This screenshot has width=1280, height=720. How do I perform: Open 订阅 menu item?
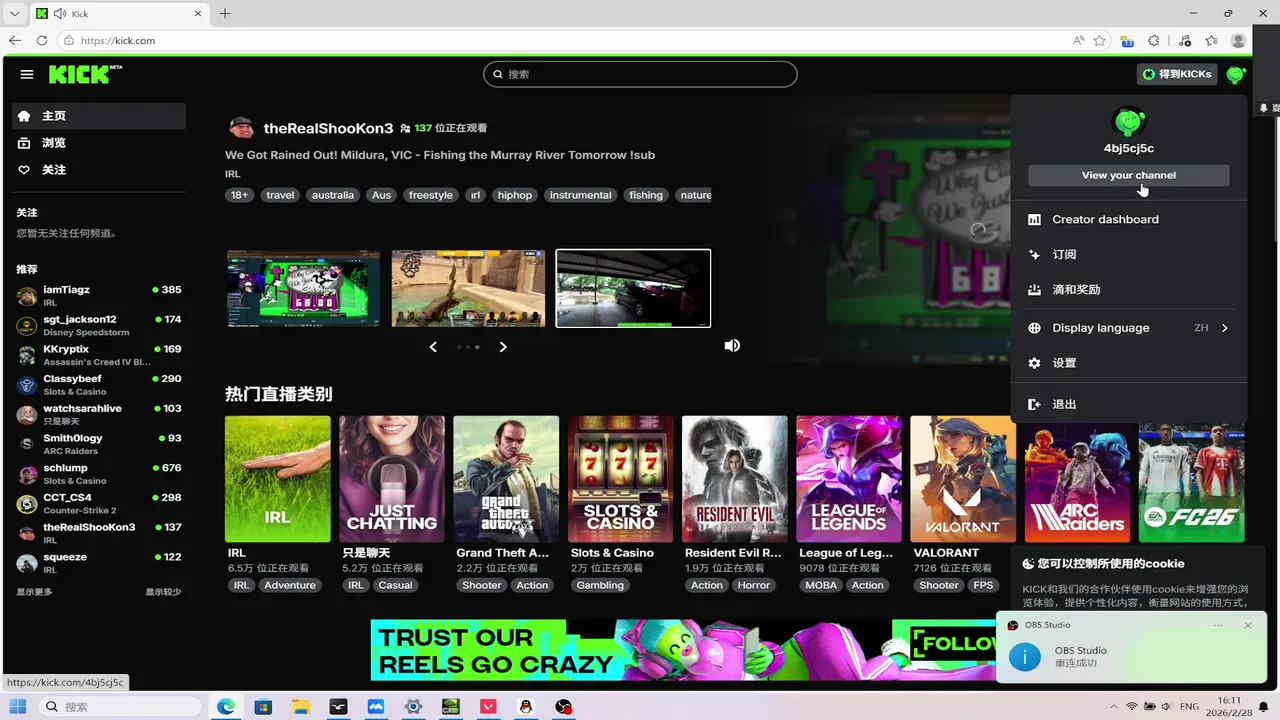coord(1129,254)
